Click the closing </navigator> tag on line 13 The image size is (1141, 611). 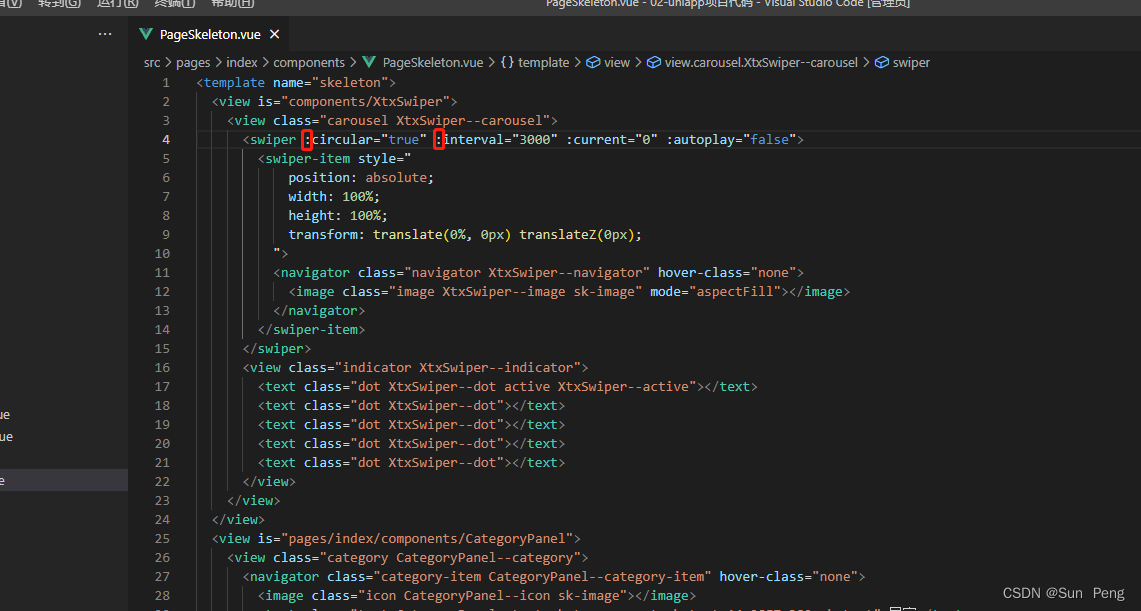coord(319,311)
